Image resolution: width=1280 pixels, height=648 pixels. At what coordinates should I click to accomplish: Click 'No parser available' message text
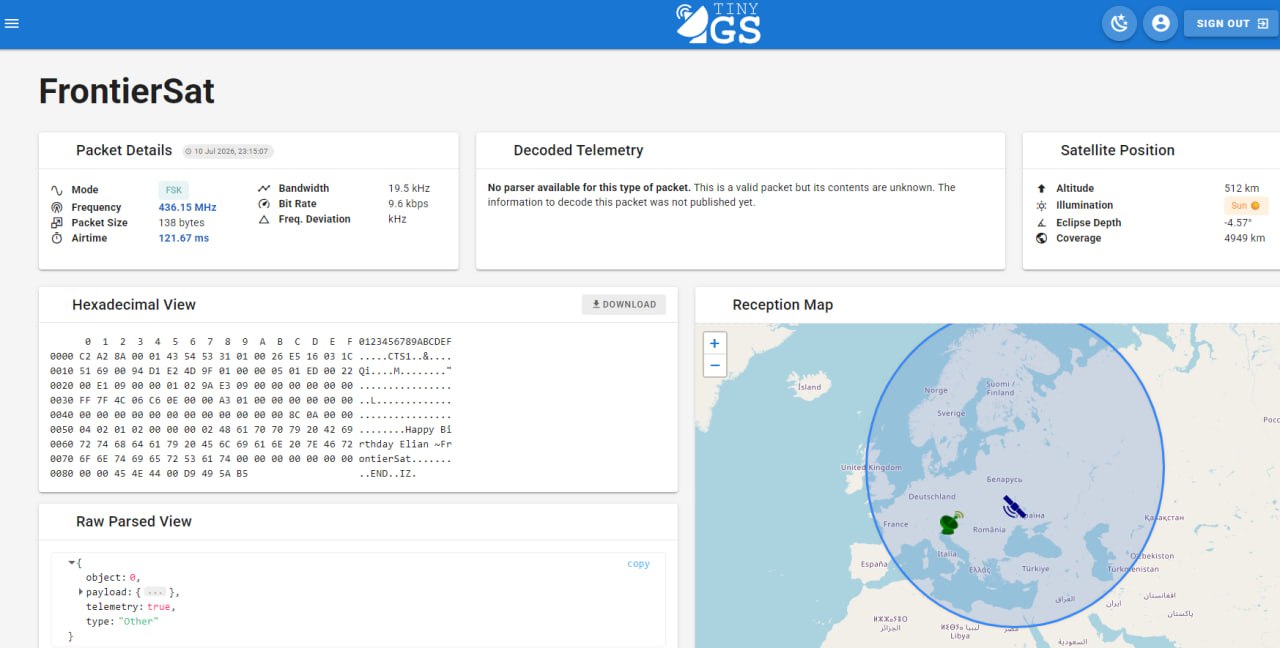click(588, 187)
